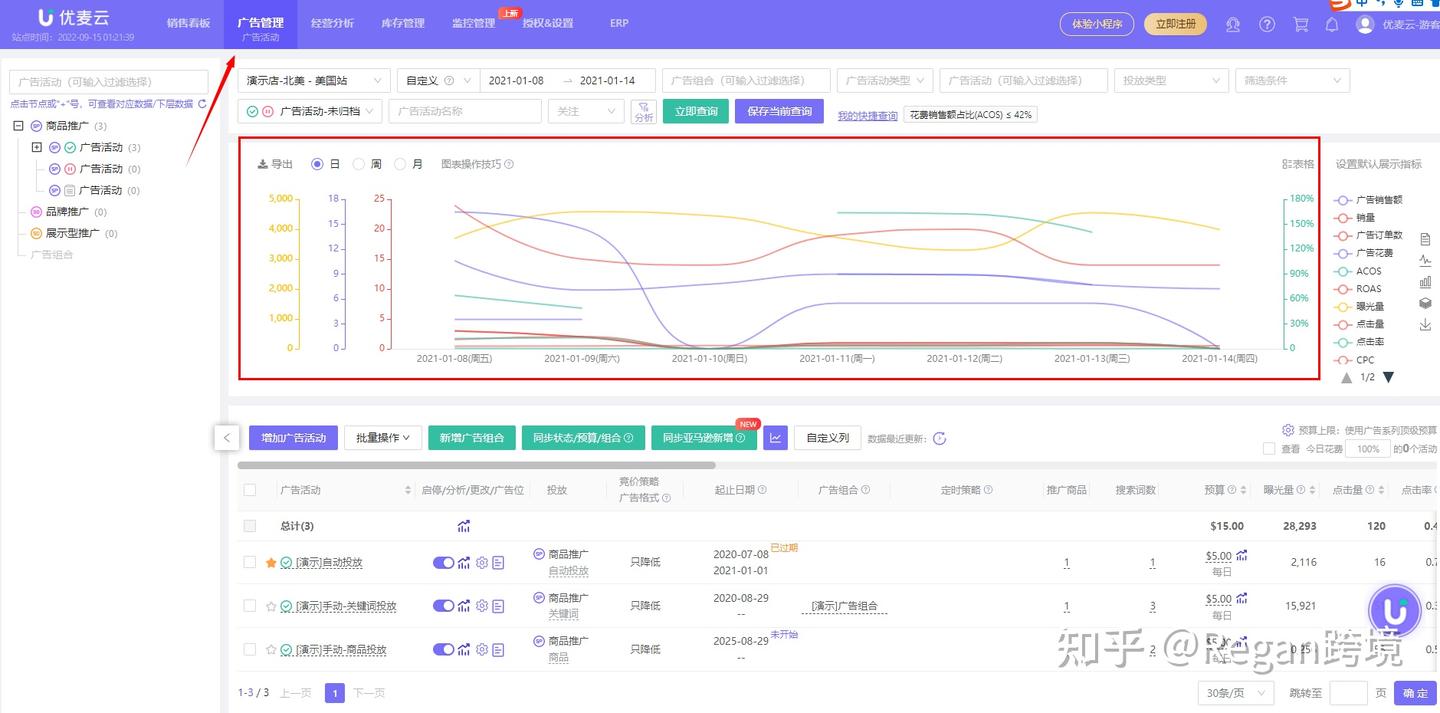Open 30条/页 page size dropdown
The image size is (1440, 713).
tap(1236, 693)
